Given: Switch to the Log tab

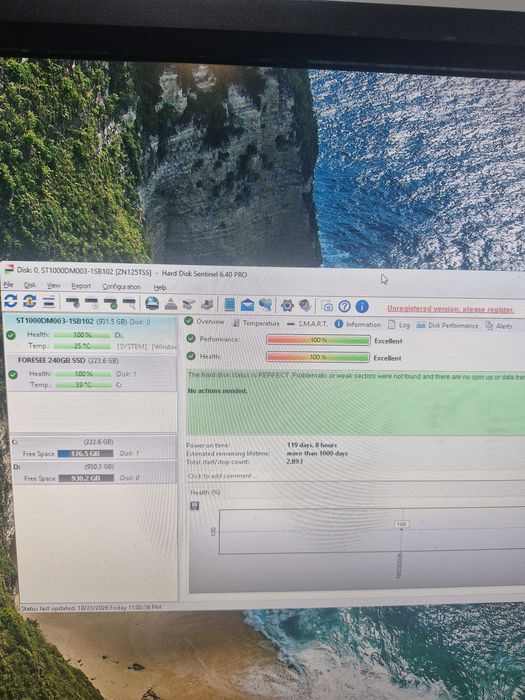Looking at the screenshot, I should click(x=399, y=325).
